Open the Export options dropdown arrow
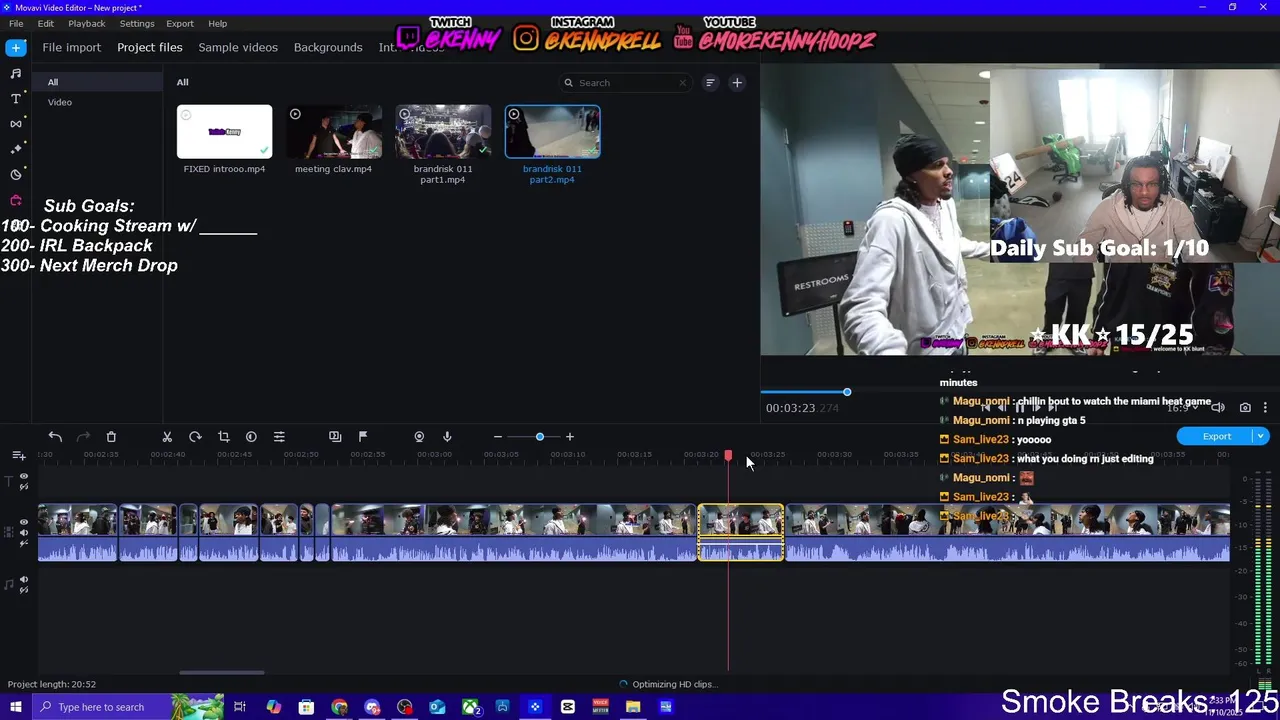Viewport: 1280px width, 720px height. click(x=1261, y=437)
